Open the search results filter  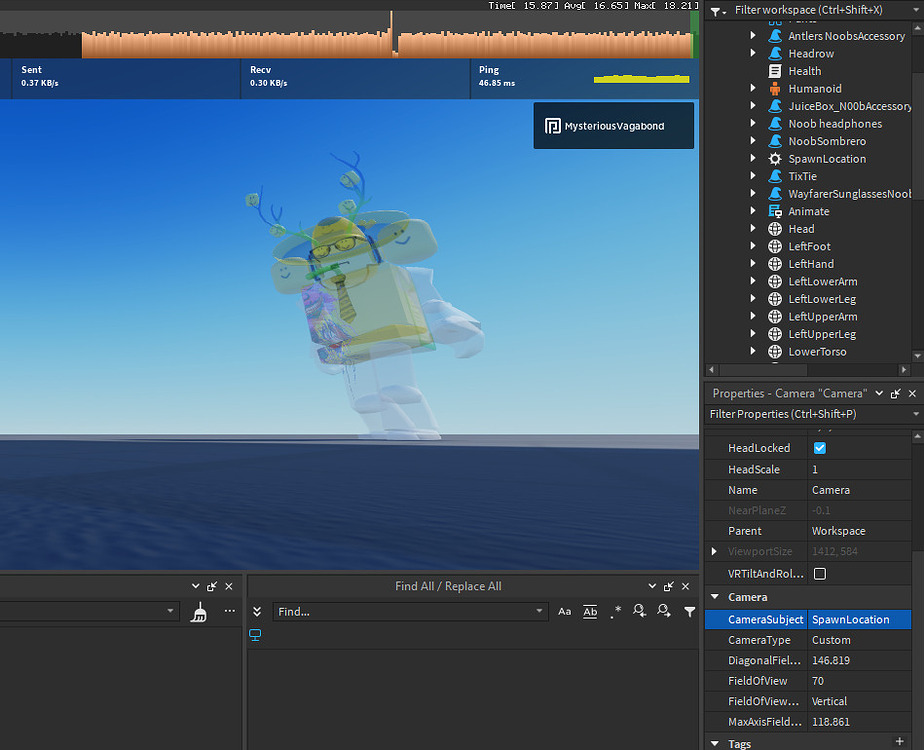[689, 612]
